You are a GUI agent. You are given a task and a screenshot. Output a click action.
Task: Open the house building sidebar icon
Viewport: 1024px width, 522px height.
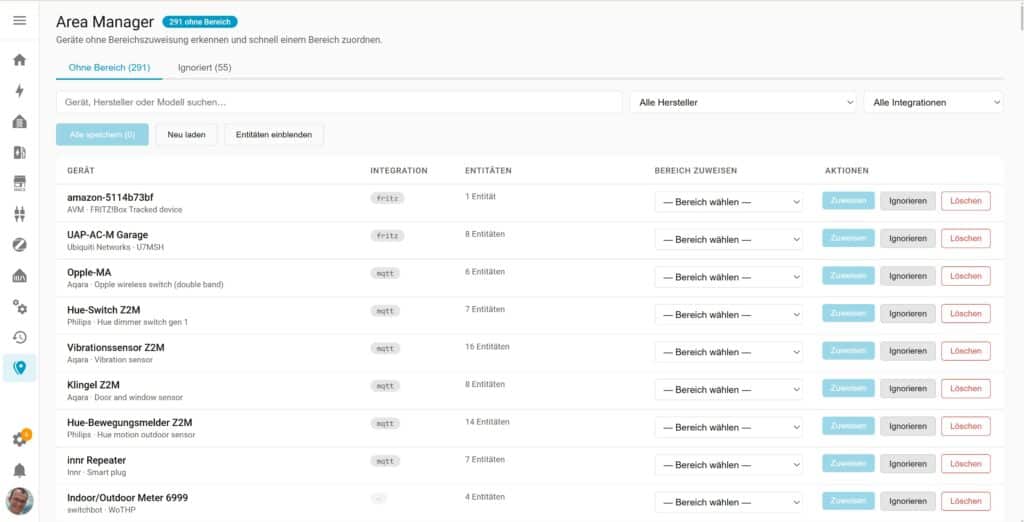click(x=20, y=122)
